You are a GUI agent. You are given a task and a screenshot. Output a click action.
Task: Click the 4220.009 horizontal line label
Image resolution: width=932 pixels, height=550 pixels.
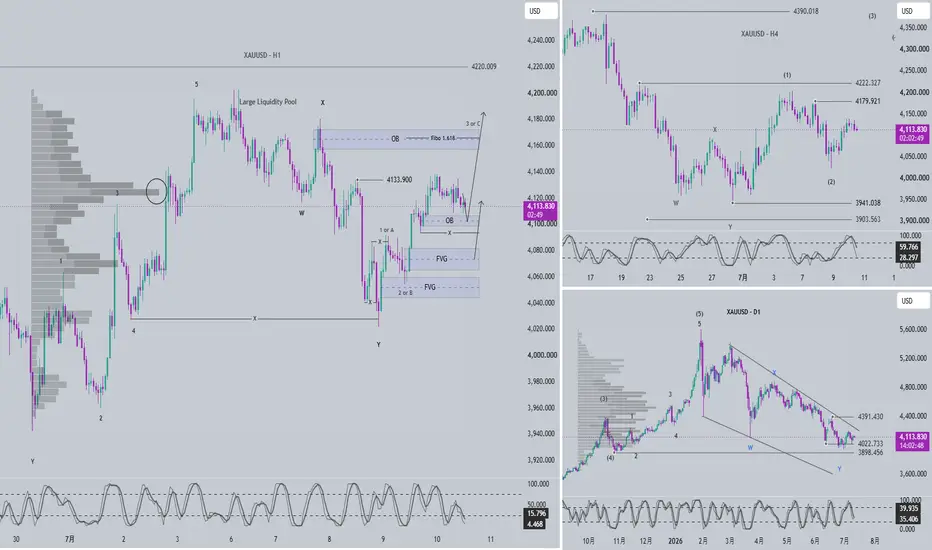point(484,67)
